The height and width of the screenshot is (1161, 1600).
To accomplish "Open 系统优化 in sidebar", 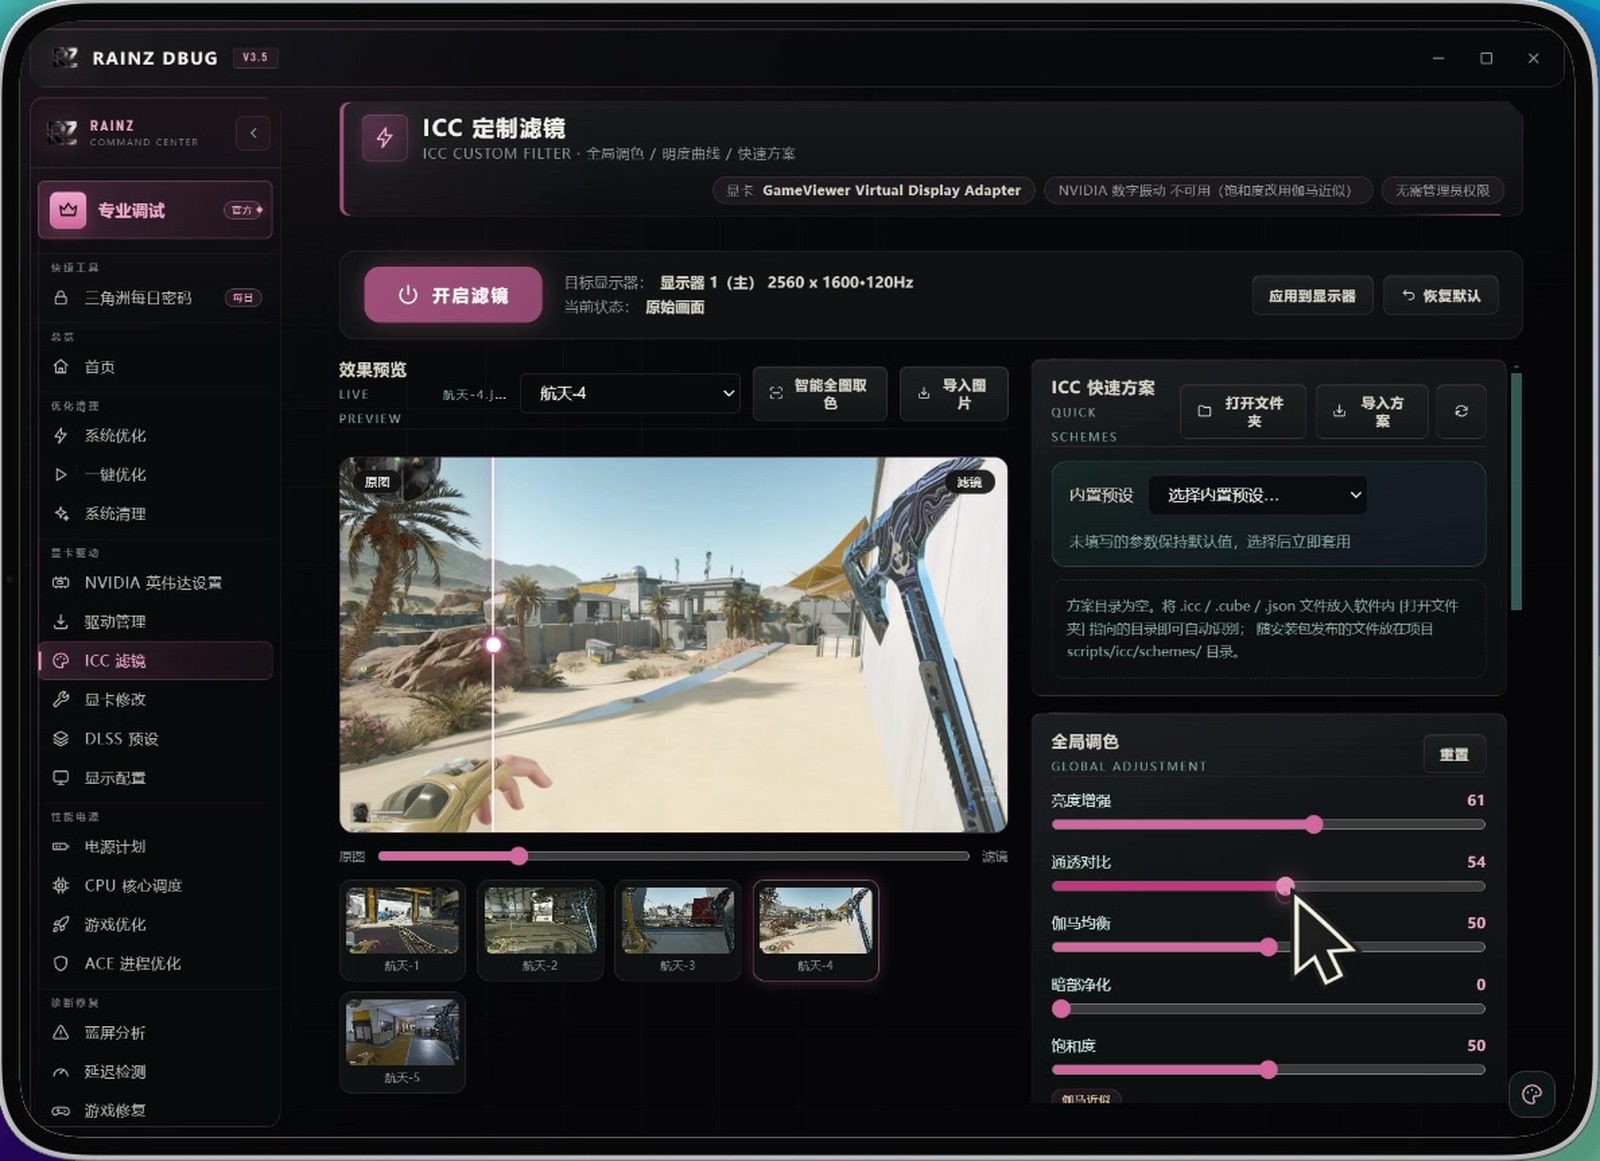I will point(155,436).
